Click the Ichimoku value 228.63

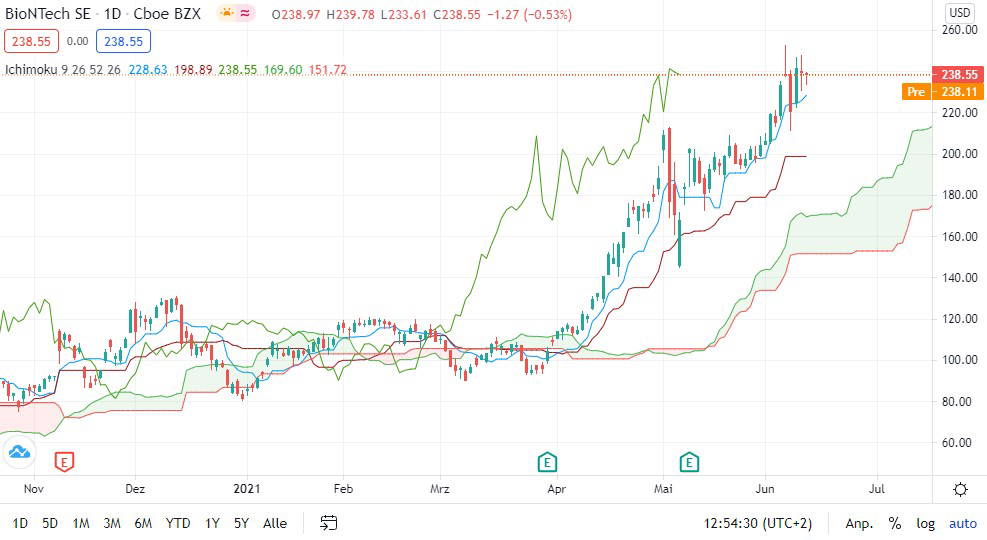click(148, 69)
